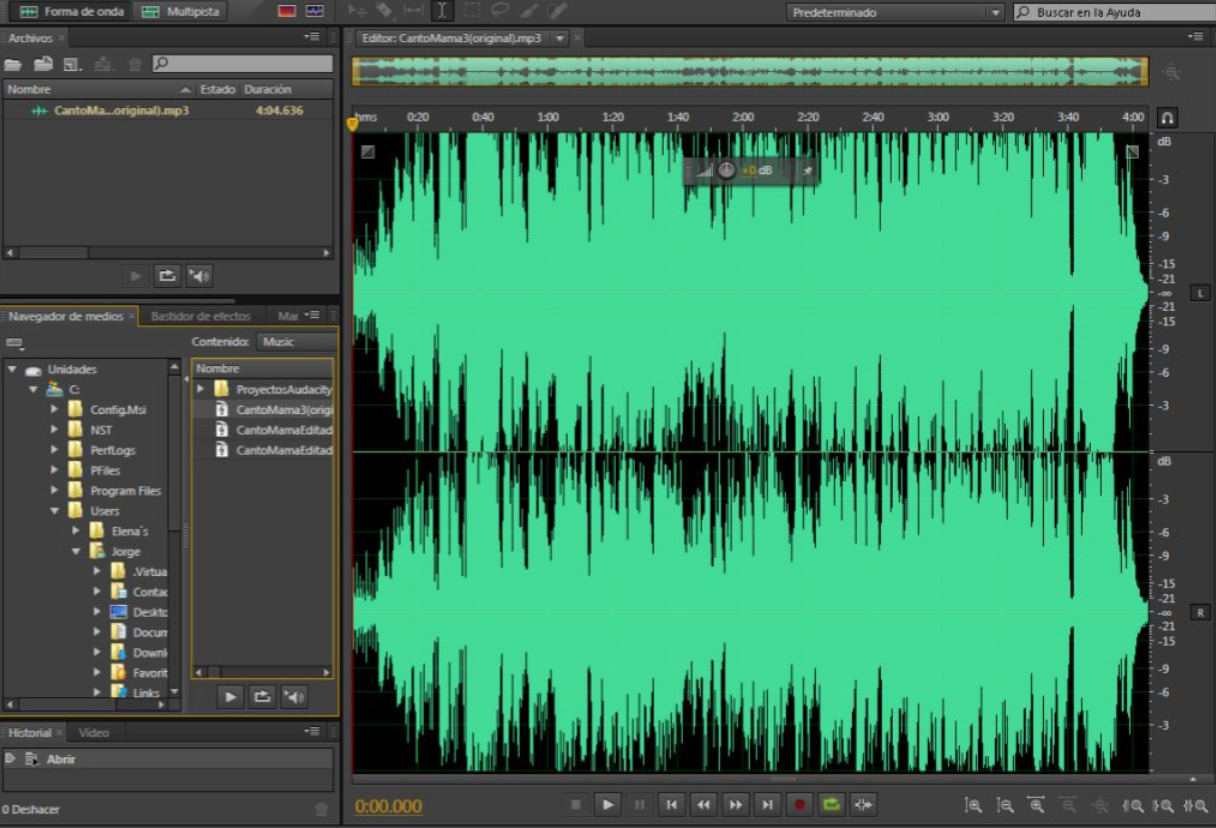Screen dimensions: 1216x828
Task: Select the Time Selection tool in the toolbar
Action: (441, 11)
